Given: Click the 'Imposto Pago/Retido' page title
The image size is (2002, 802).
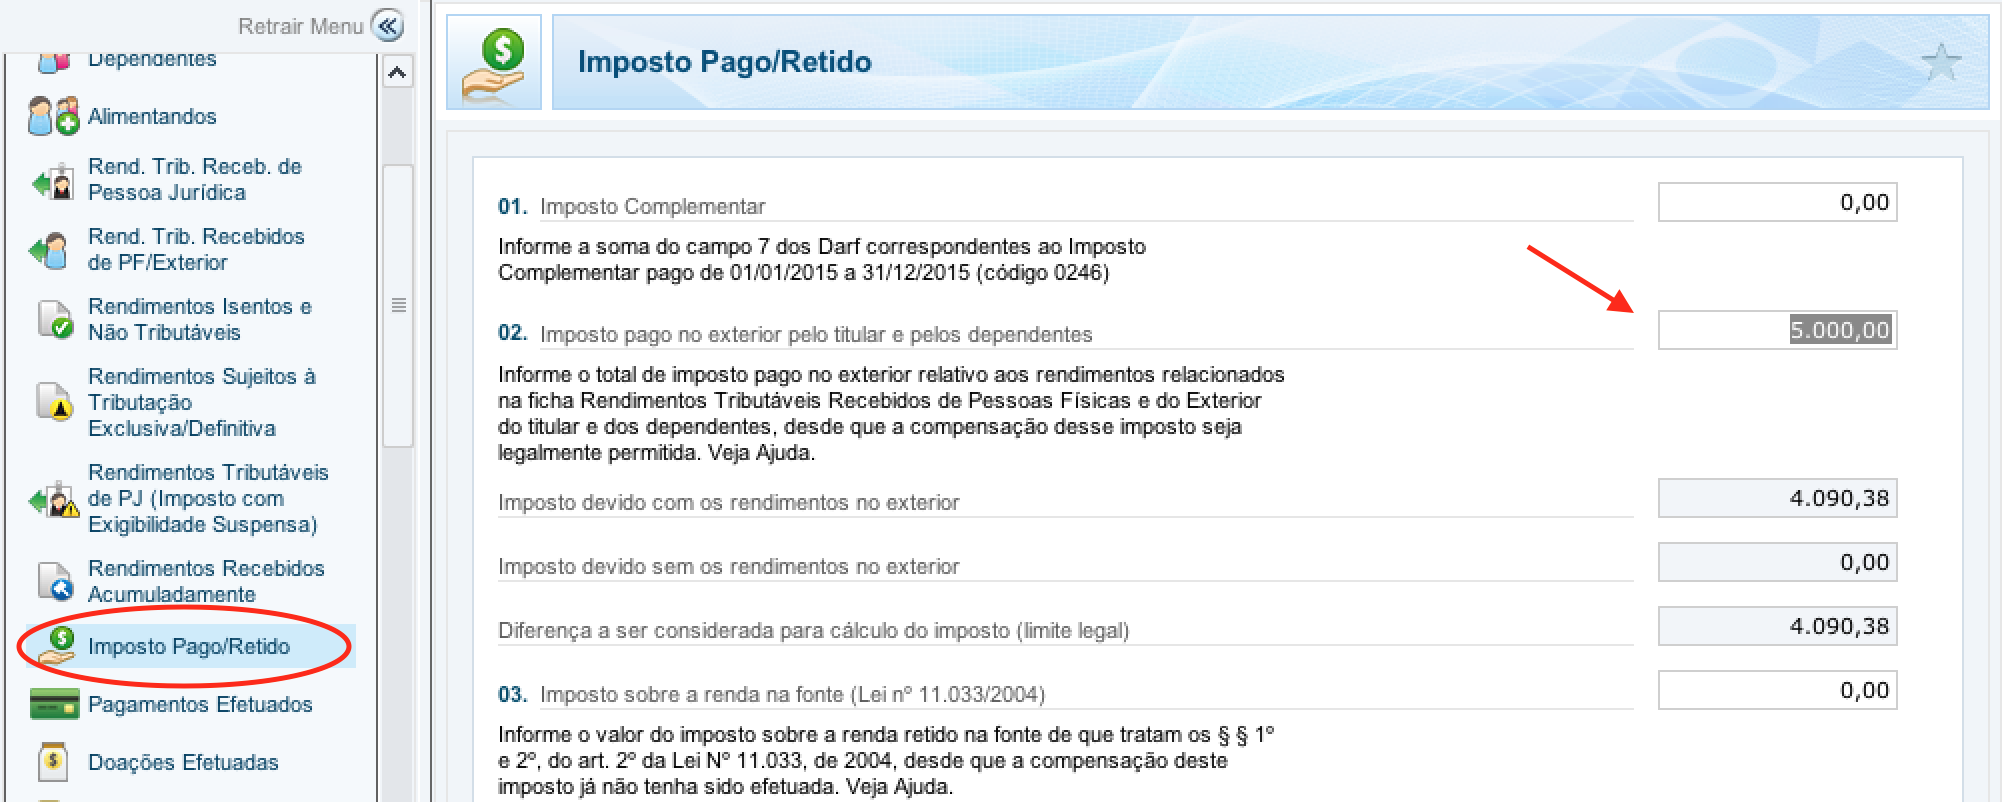Looking at the screenshot, I should tap(725, 62).
